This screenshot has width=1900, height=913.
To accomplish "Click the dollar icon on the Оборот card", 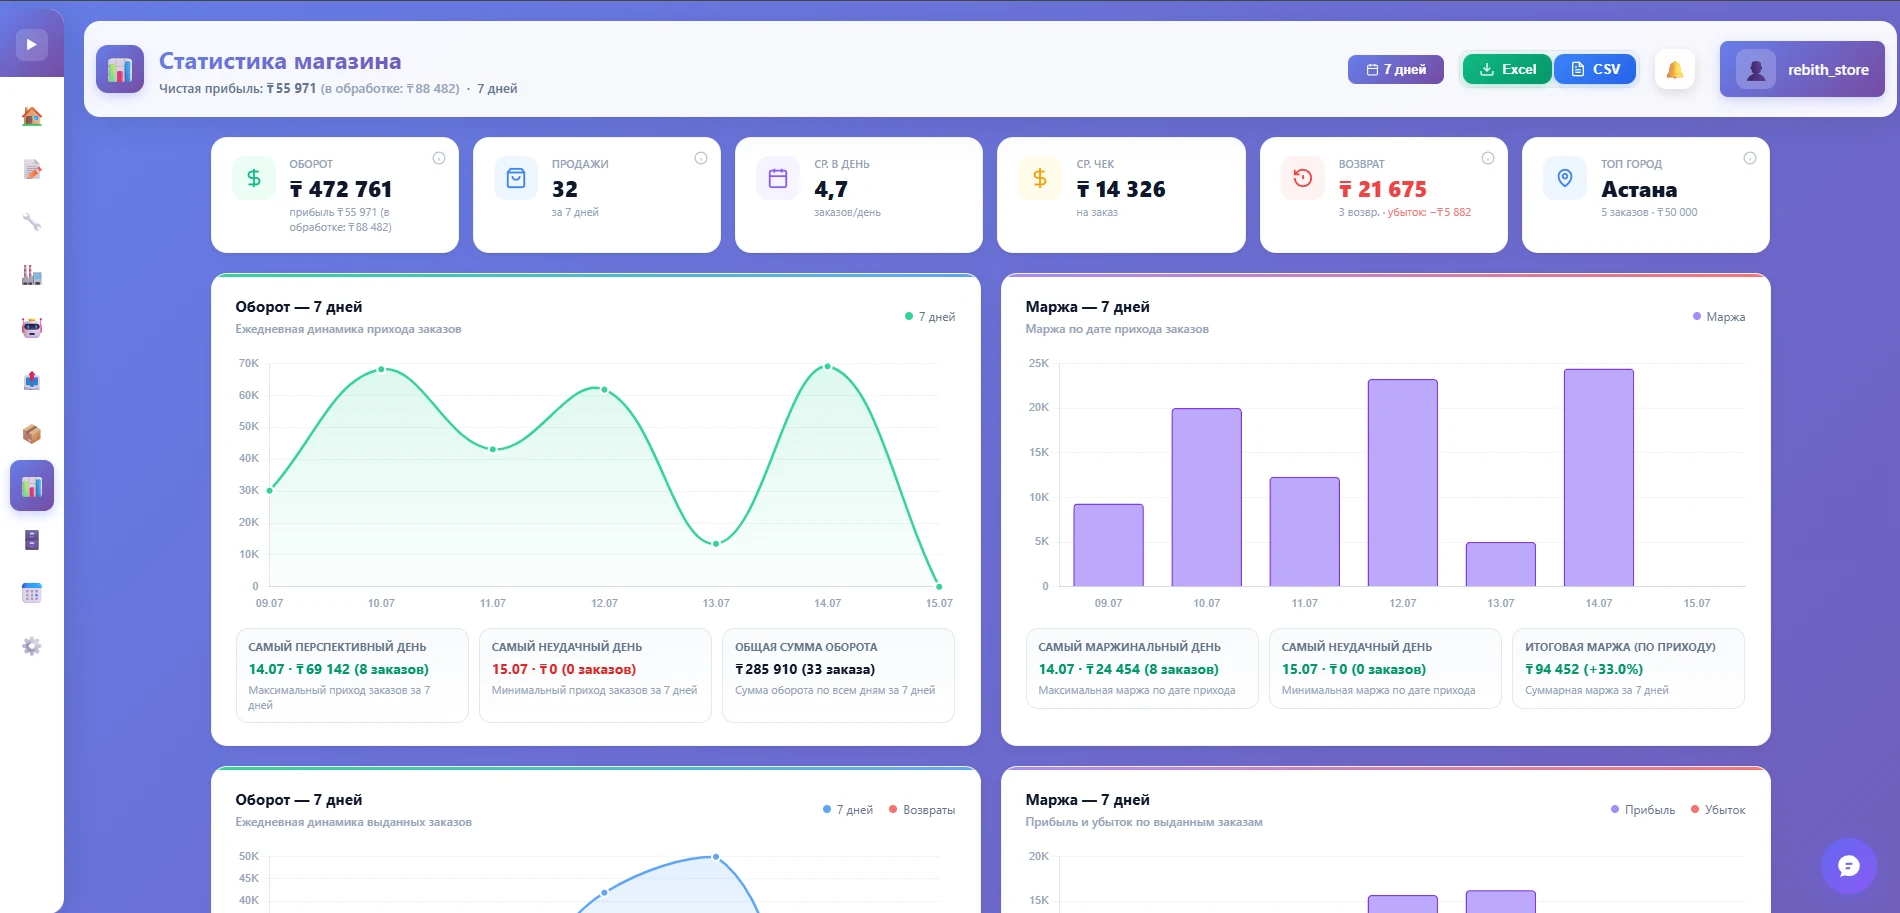I will 254,178.
